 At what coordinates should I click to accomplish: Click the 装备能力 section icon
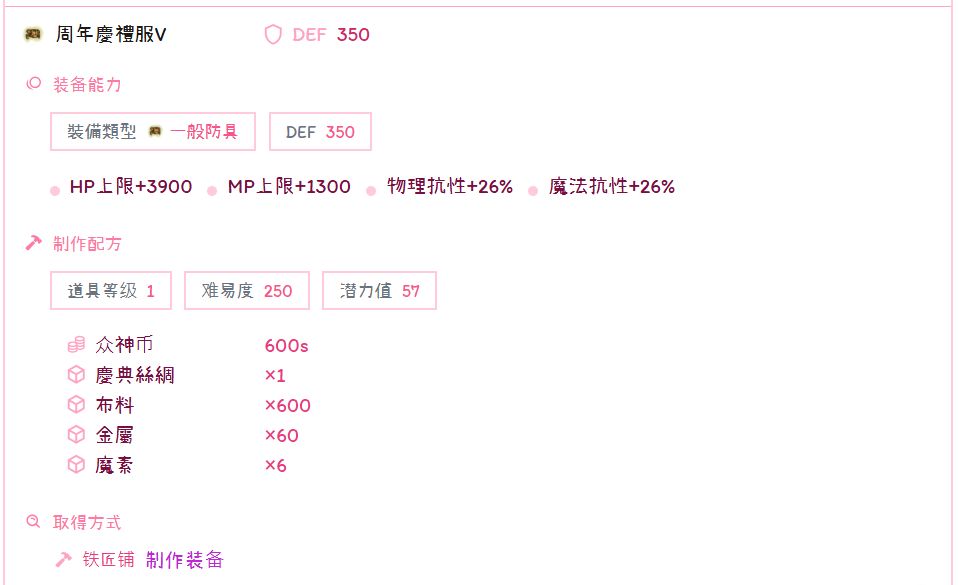coord(33,84)
